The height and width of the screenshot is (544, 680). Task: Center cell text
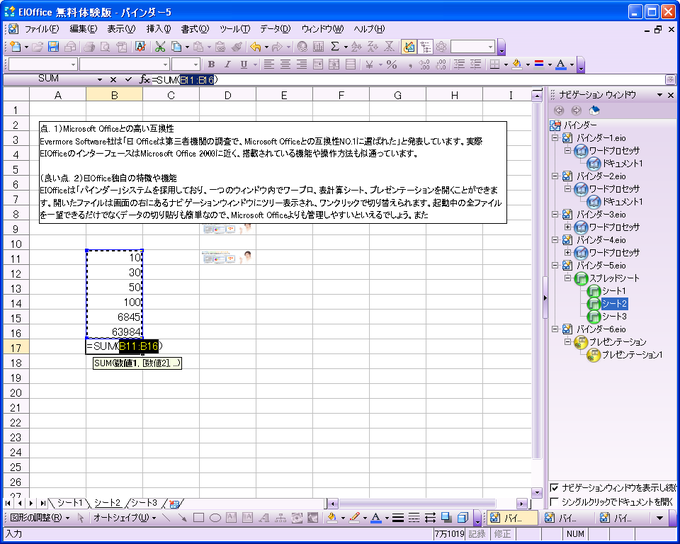pyautogui.click(x=285, y=65)
